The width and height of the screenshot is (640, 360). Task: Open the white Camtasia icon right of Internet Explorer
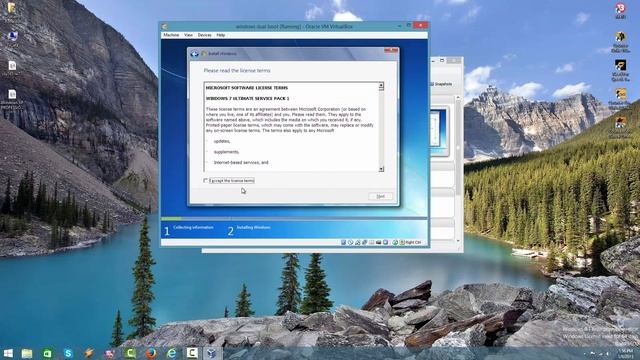(192, 353)
